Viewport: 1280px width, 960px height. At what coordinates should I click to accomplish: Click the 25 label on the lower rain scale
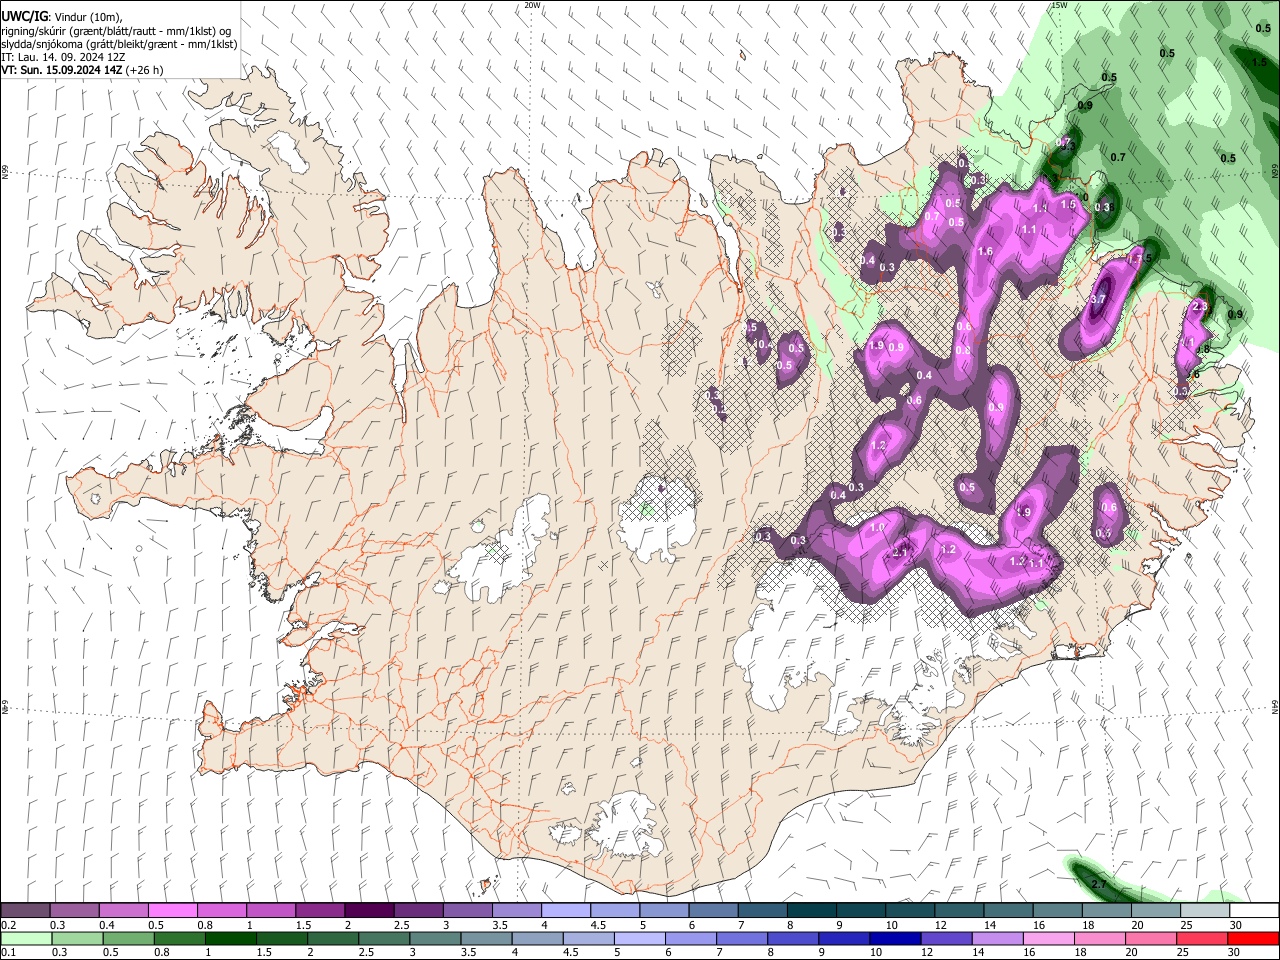coord(1184,953)
